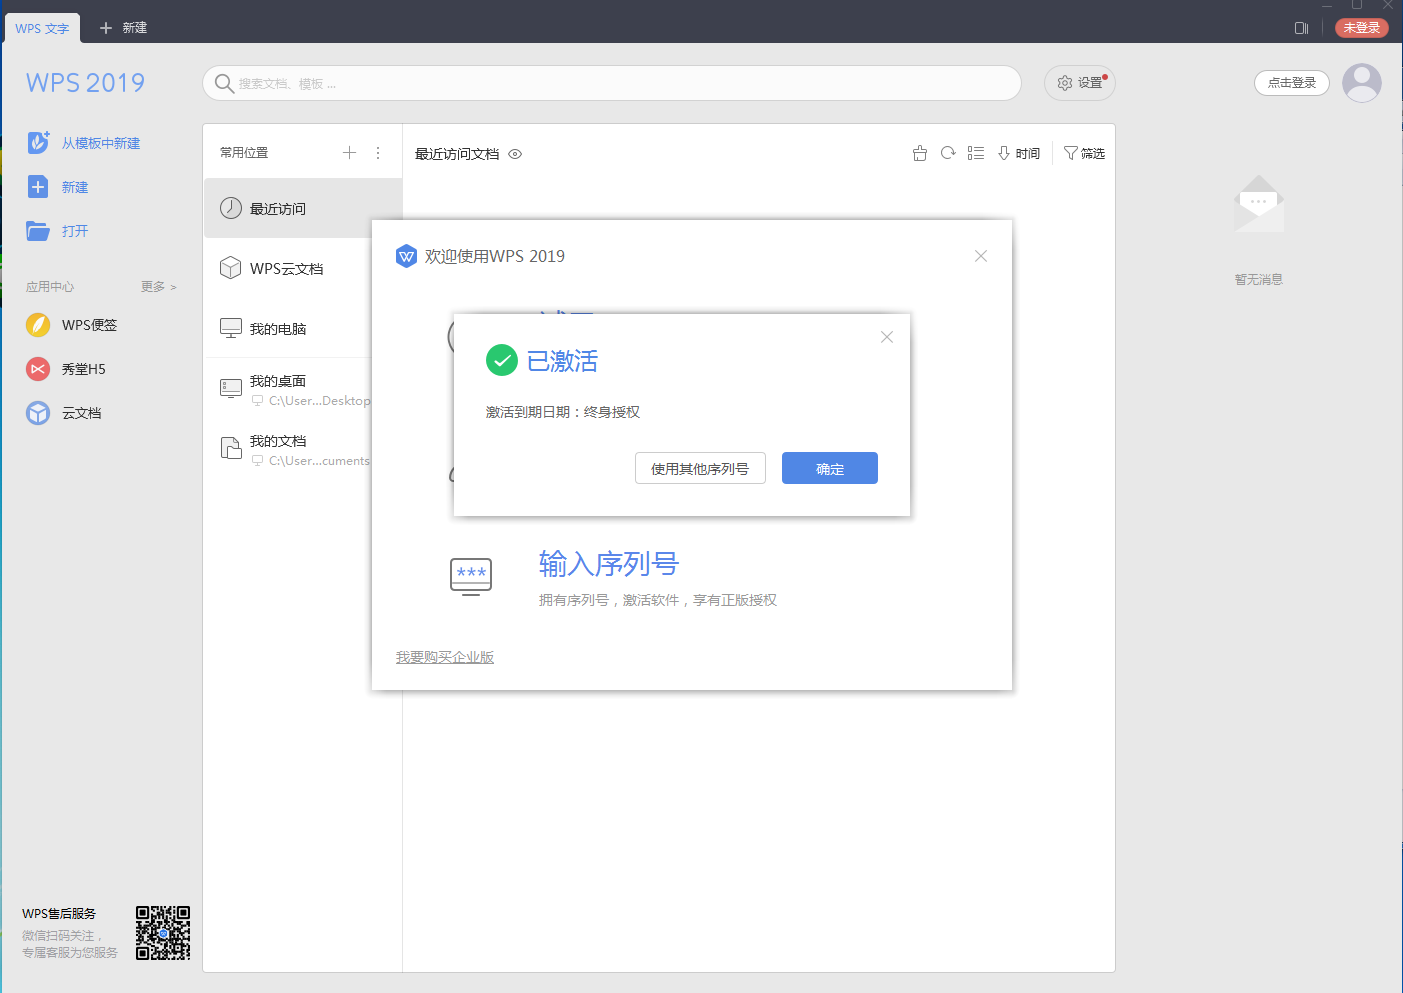Click the panel toggle icon in title bar
The image size is (1403, 993).
pyautogui.click(x=1301, y=28)
